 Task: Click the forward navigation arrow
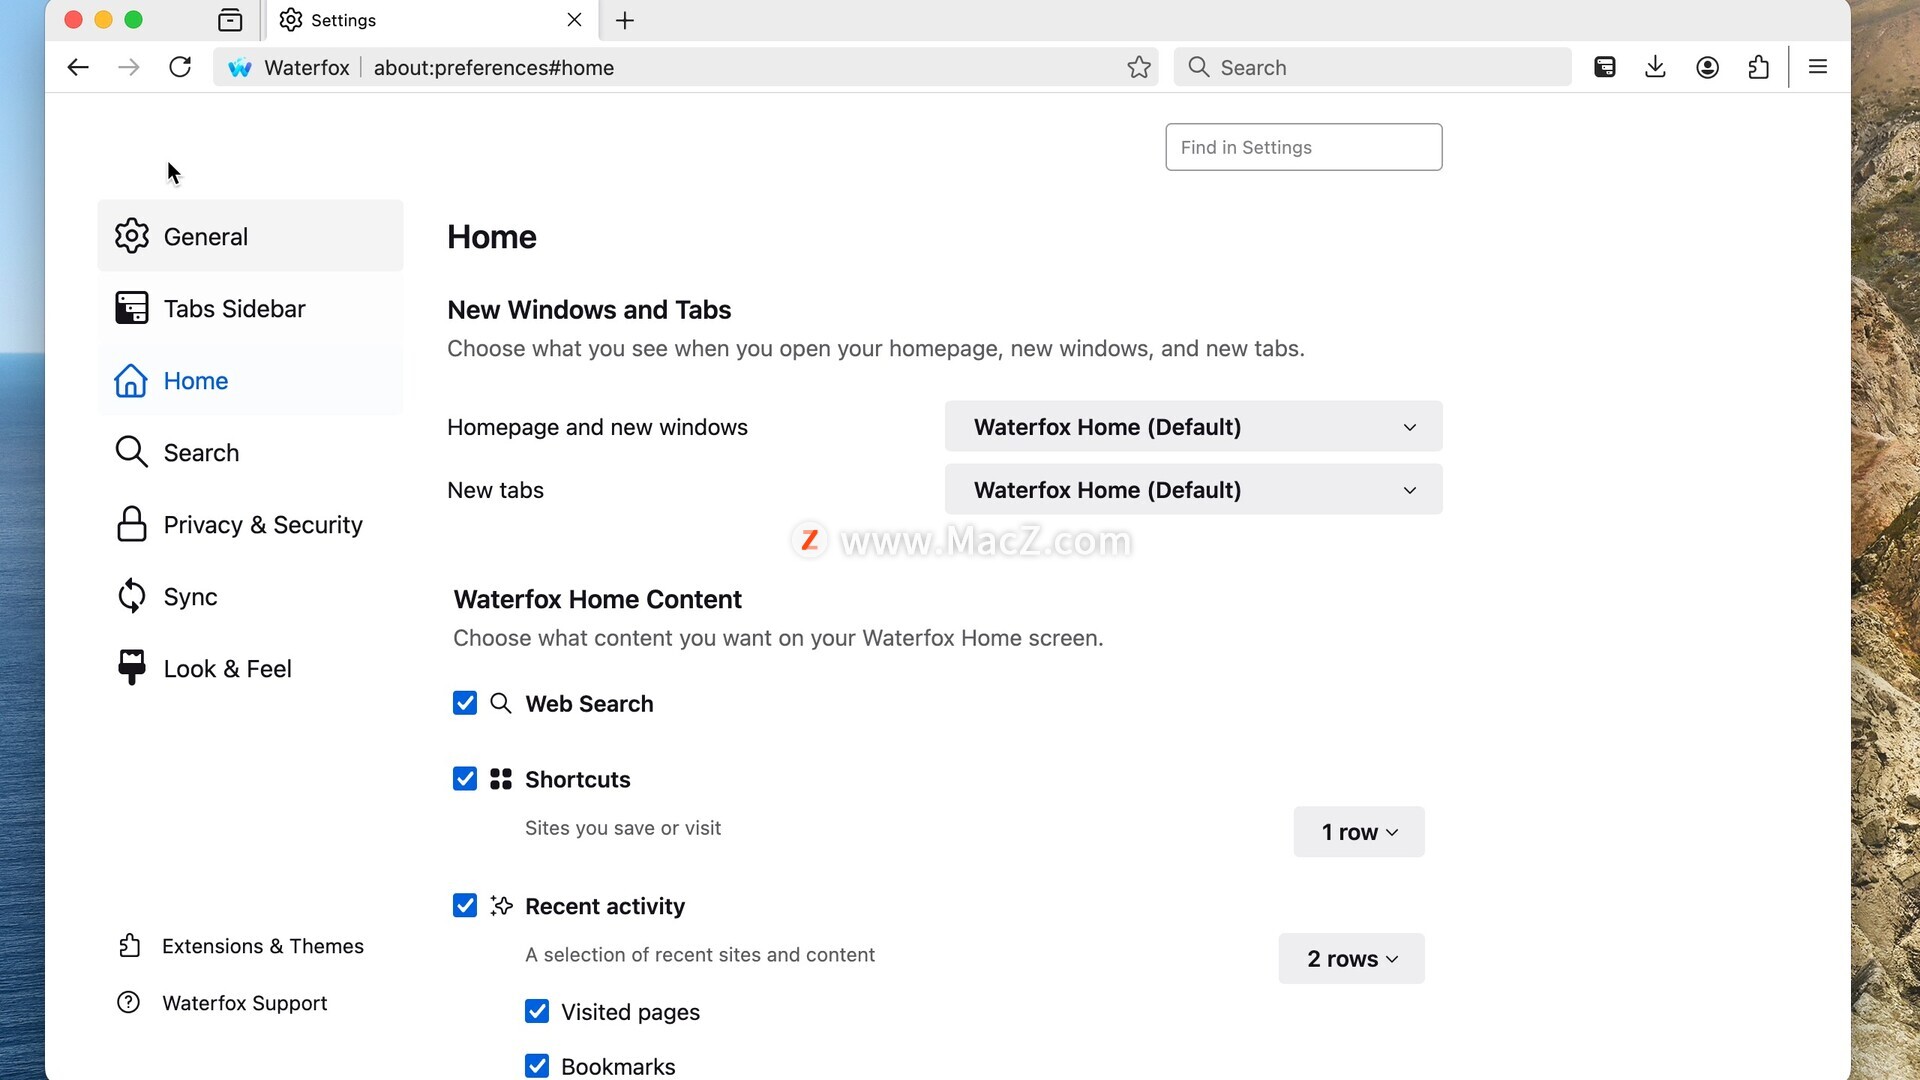click(129, 67)
